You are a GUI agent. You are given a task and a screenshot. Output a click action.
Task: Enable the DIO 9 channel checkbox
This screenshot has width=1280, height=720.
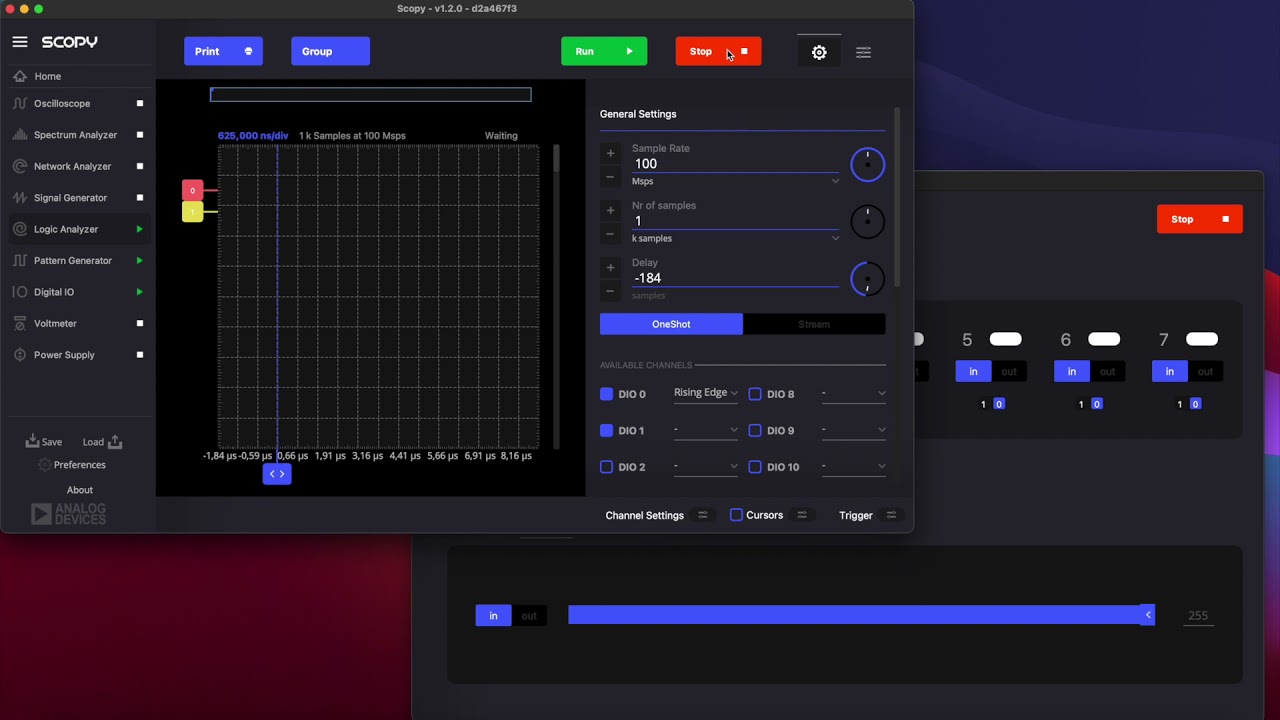pyautogui.click(x=755, y=430)
